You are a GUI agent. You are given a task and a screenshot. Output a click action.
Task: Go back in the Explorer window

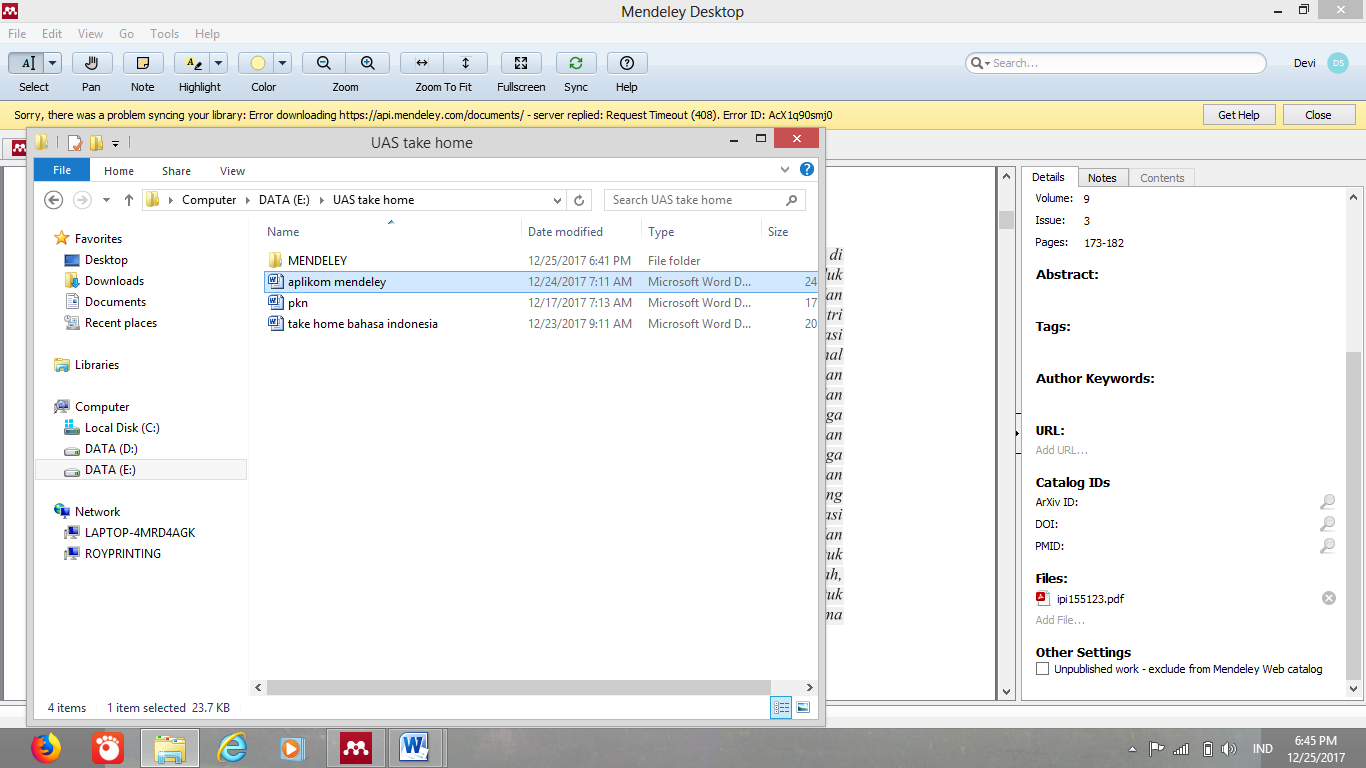click(54, 200)
